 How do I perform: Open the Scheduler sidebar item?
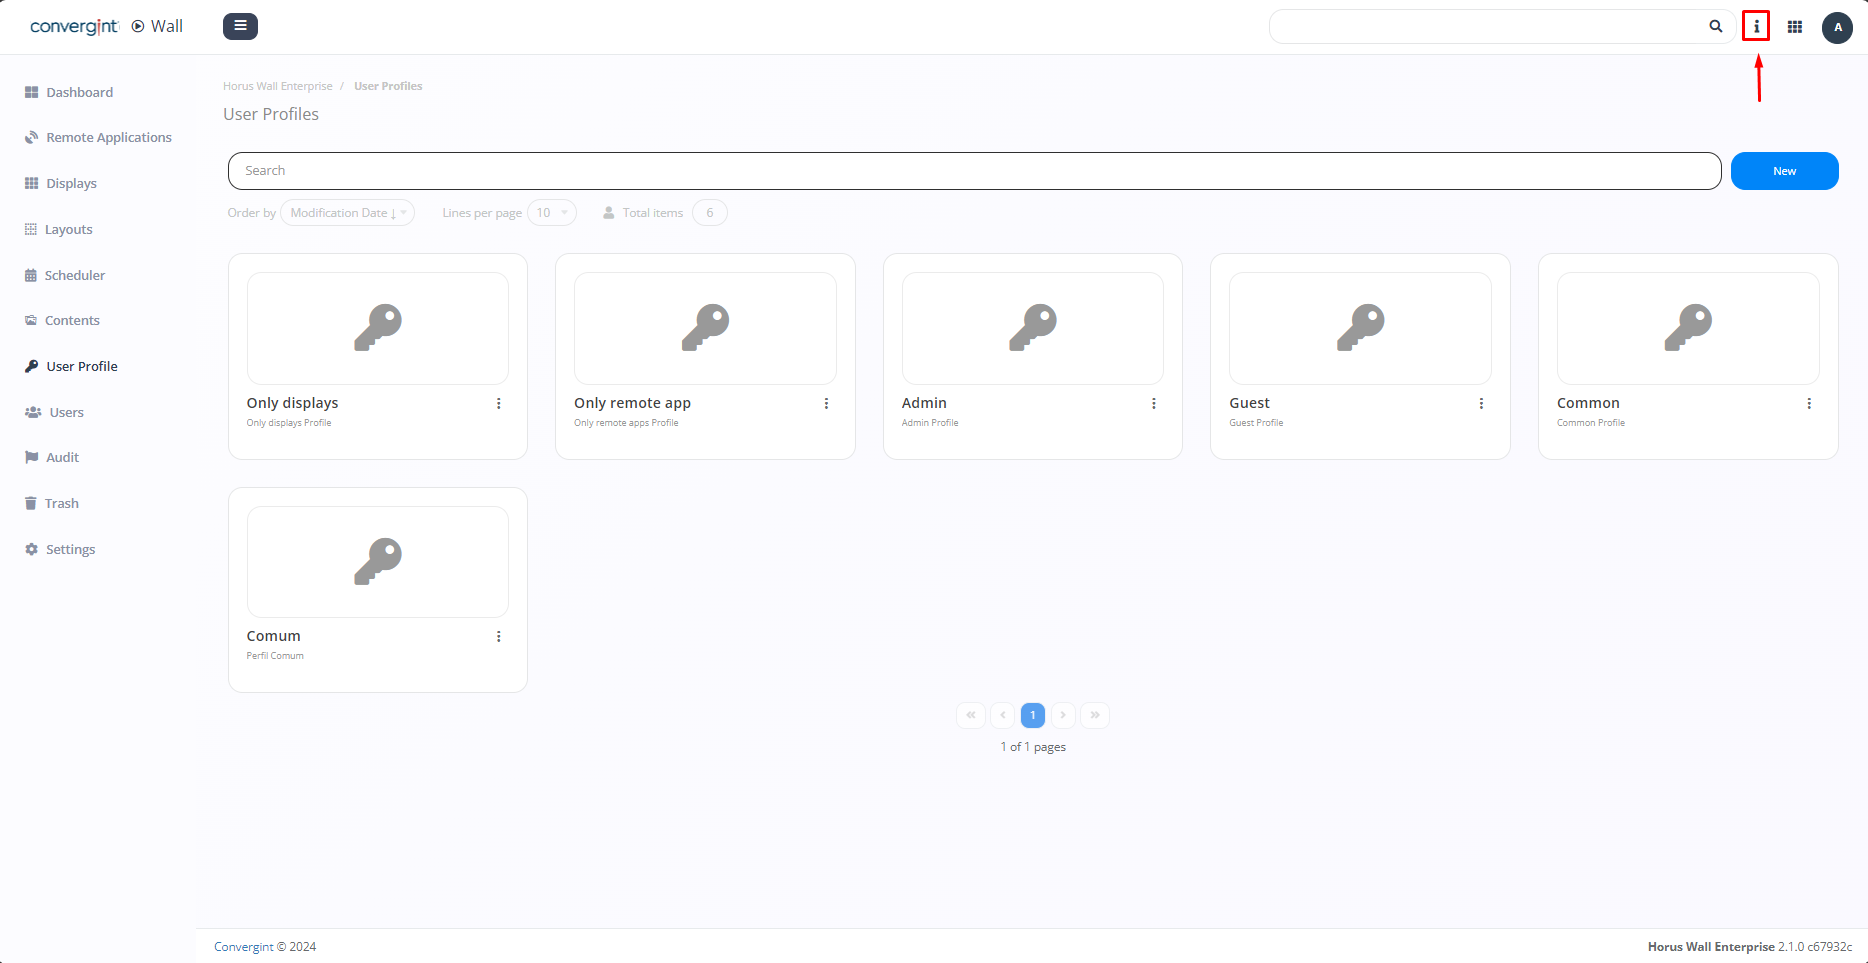pos(74,275)
